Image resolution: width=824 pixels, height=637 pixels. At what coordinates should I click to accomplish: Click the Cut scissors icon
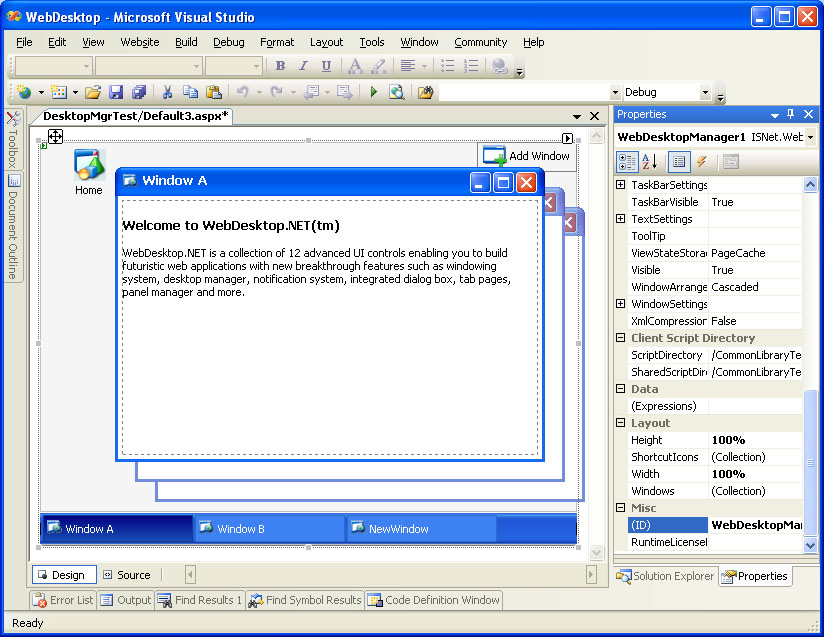coord(167,92)
